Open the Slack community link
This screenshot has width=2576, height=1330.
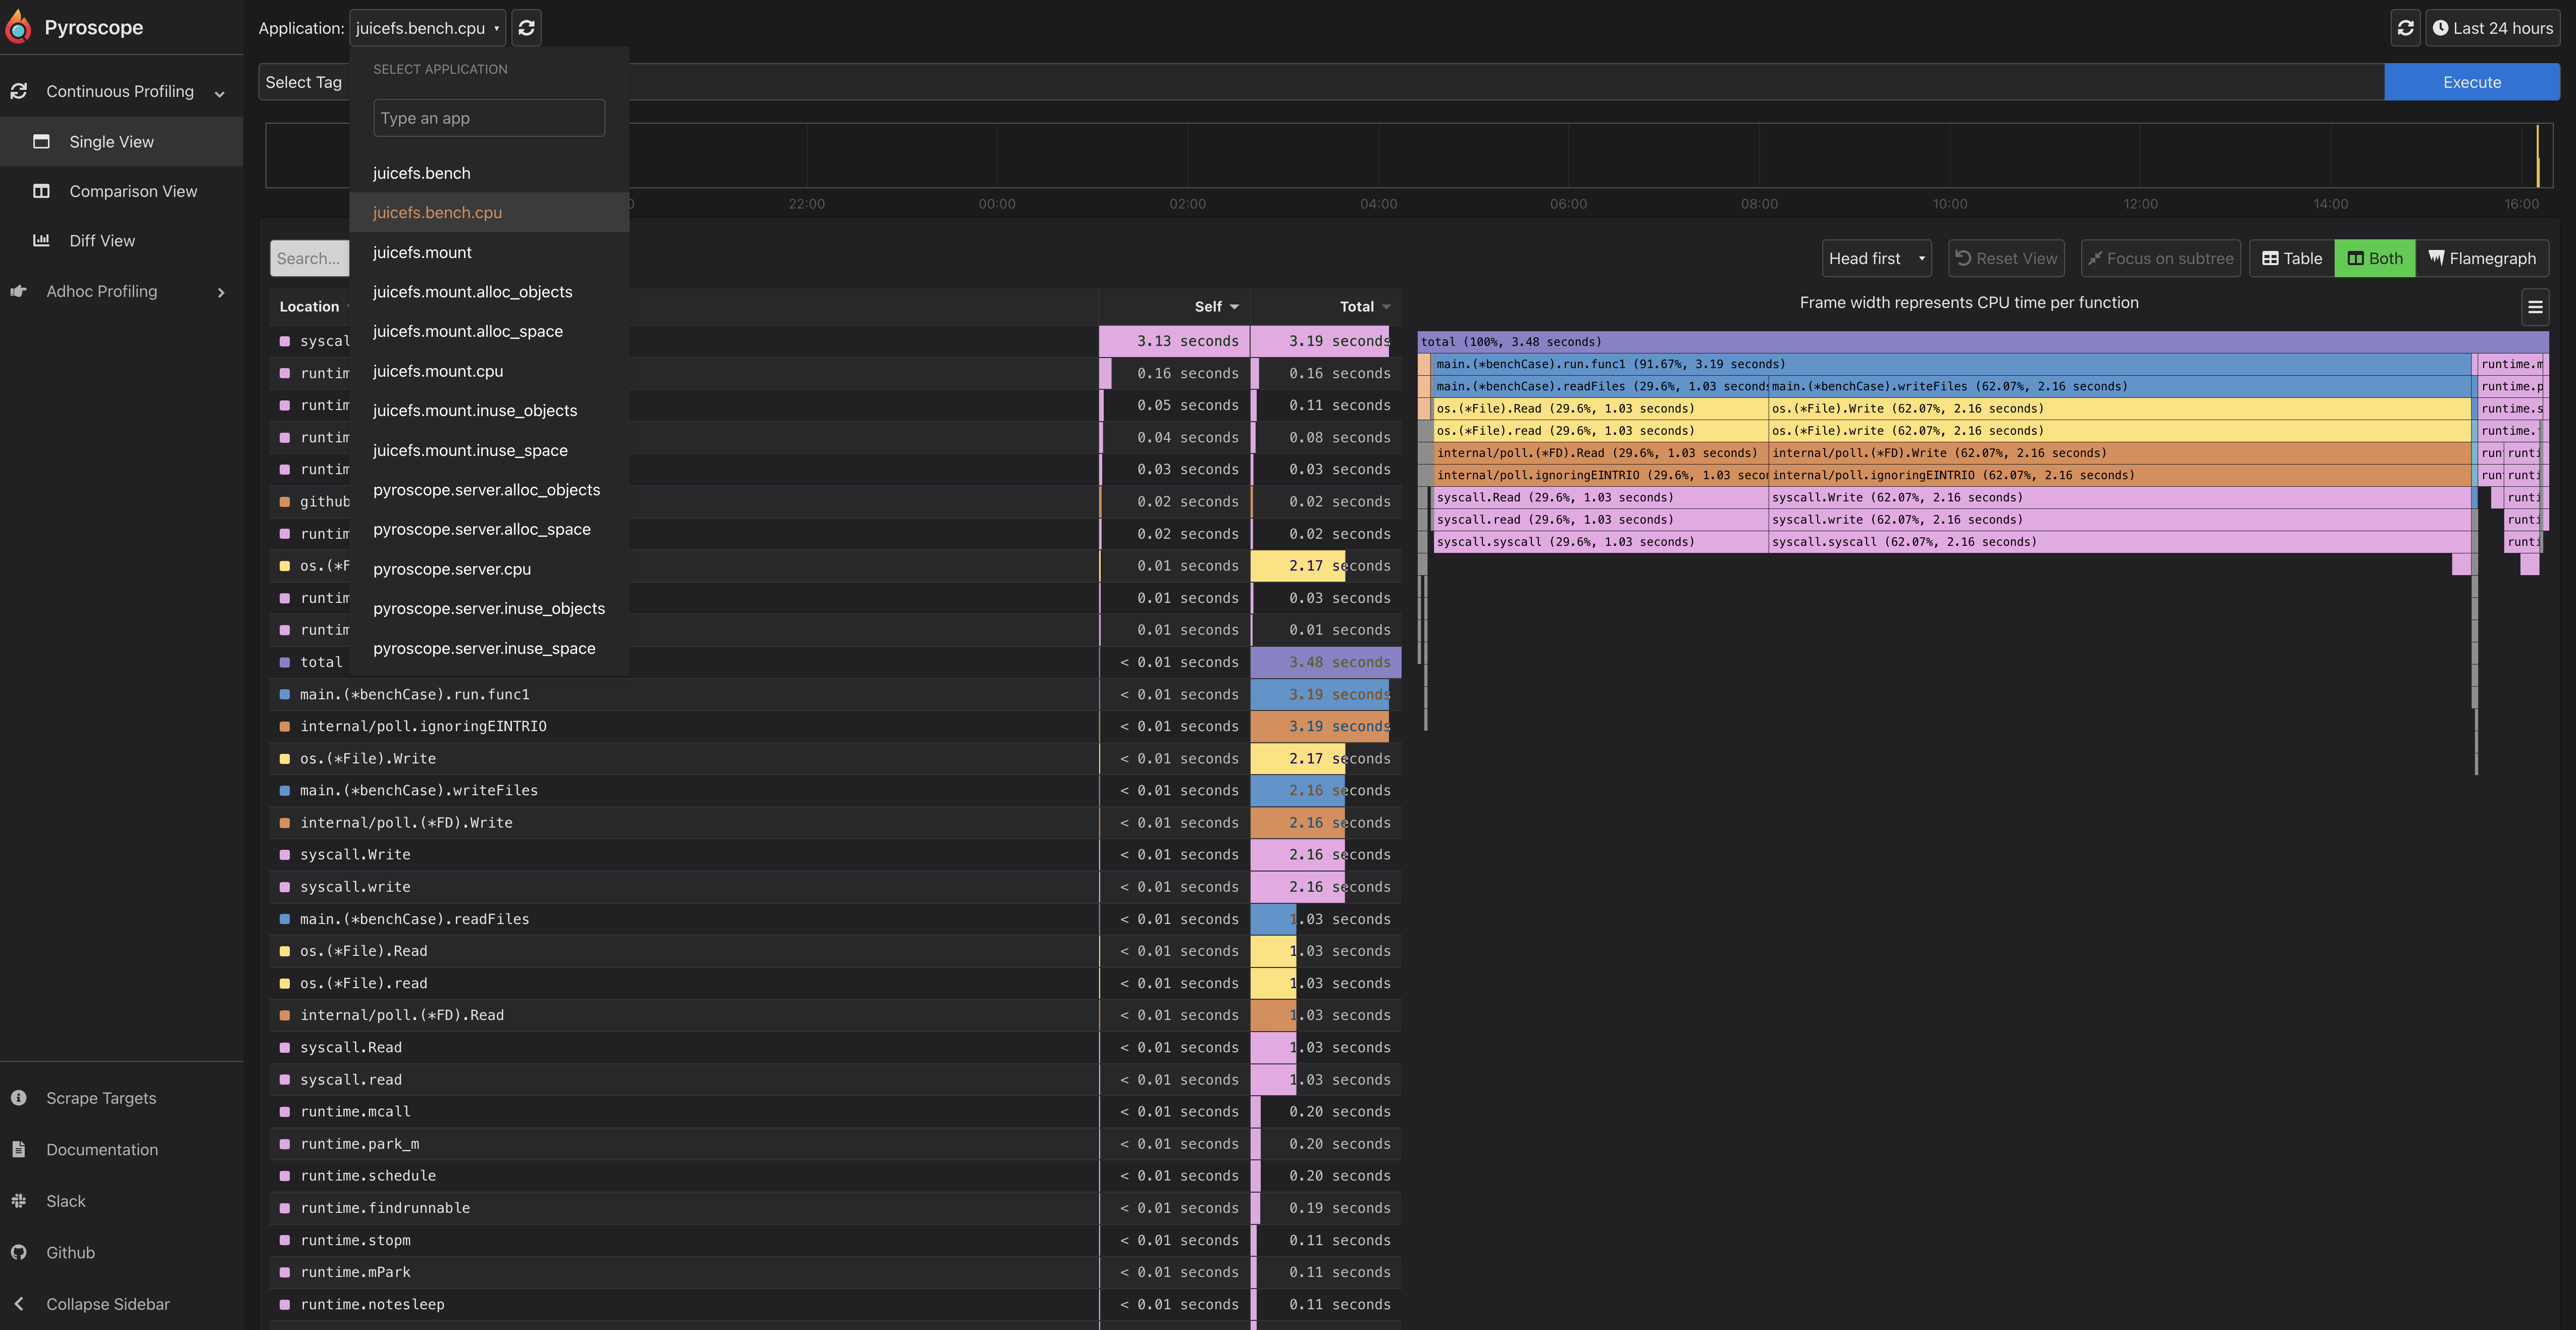point(65,1201)
